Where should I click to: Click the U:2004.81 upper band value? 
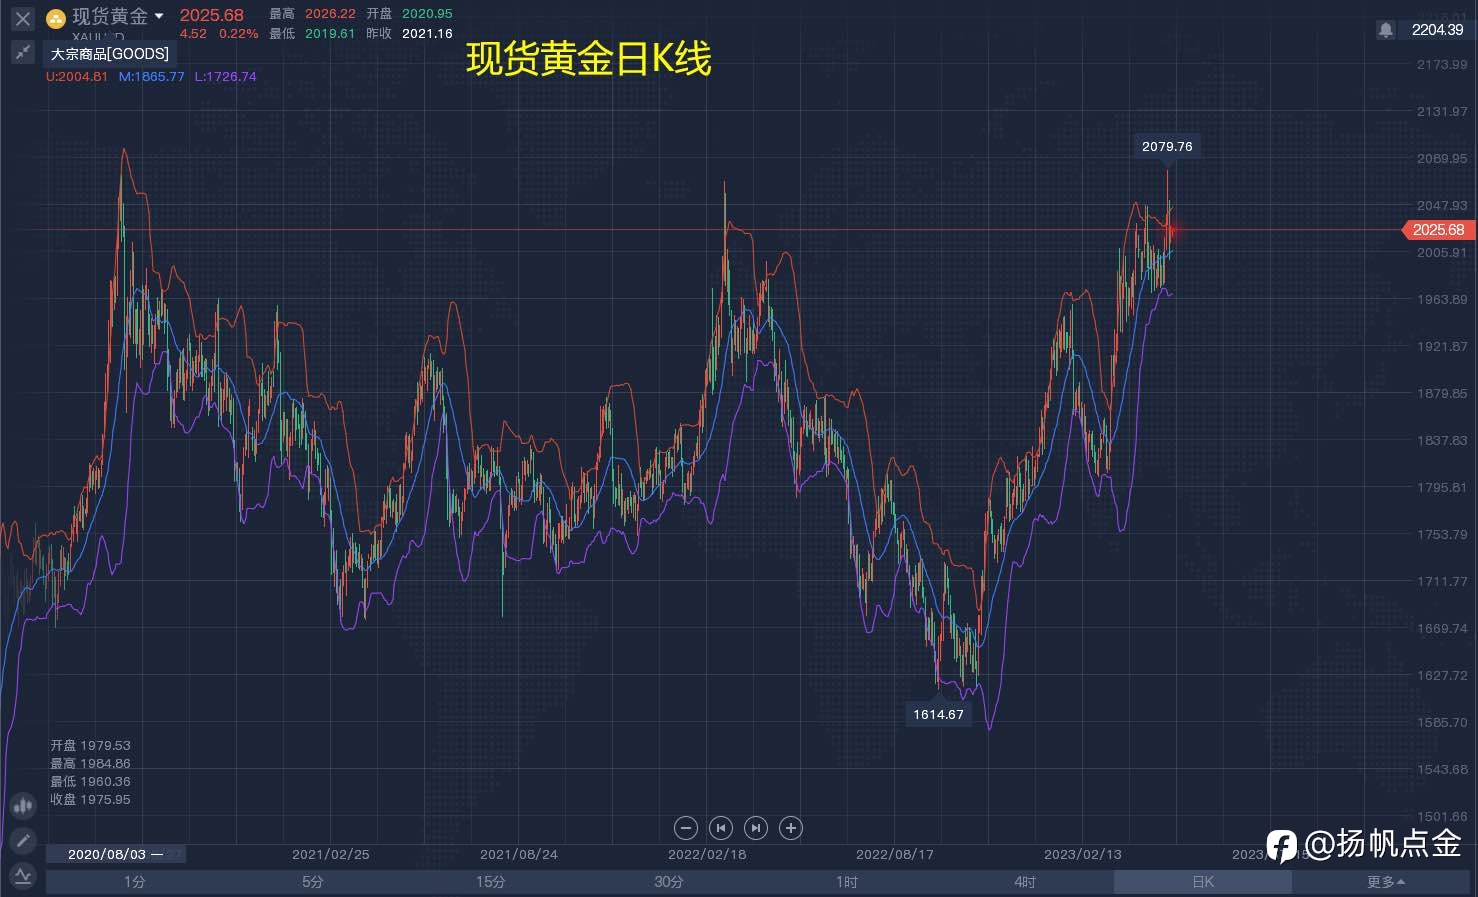[x=77, y=77]
